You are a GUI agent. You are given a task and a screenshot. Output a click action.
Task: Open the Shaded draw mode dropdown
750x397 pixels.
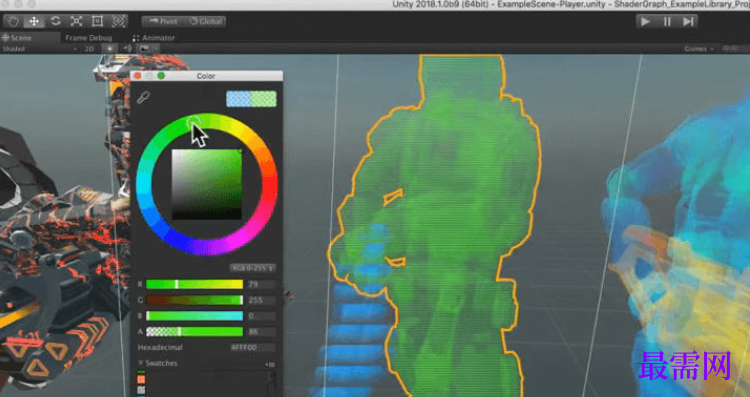pyautogui.click(x=40, y=49)
